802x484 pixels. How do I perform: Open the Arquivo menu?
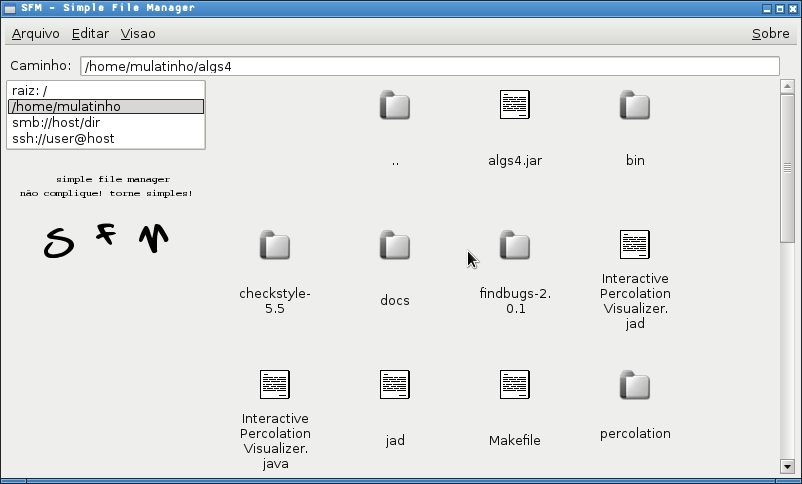[35, 34]
